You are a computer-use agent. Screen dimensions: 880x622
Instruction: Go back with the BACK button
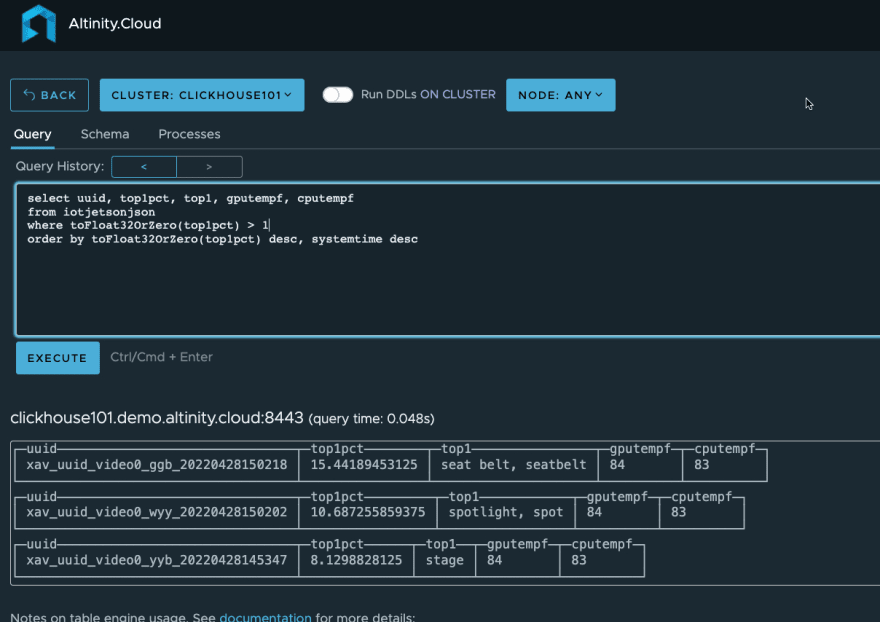tap(49, 95)
